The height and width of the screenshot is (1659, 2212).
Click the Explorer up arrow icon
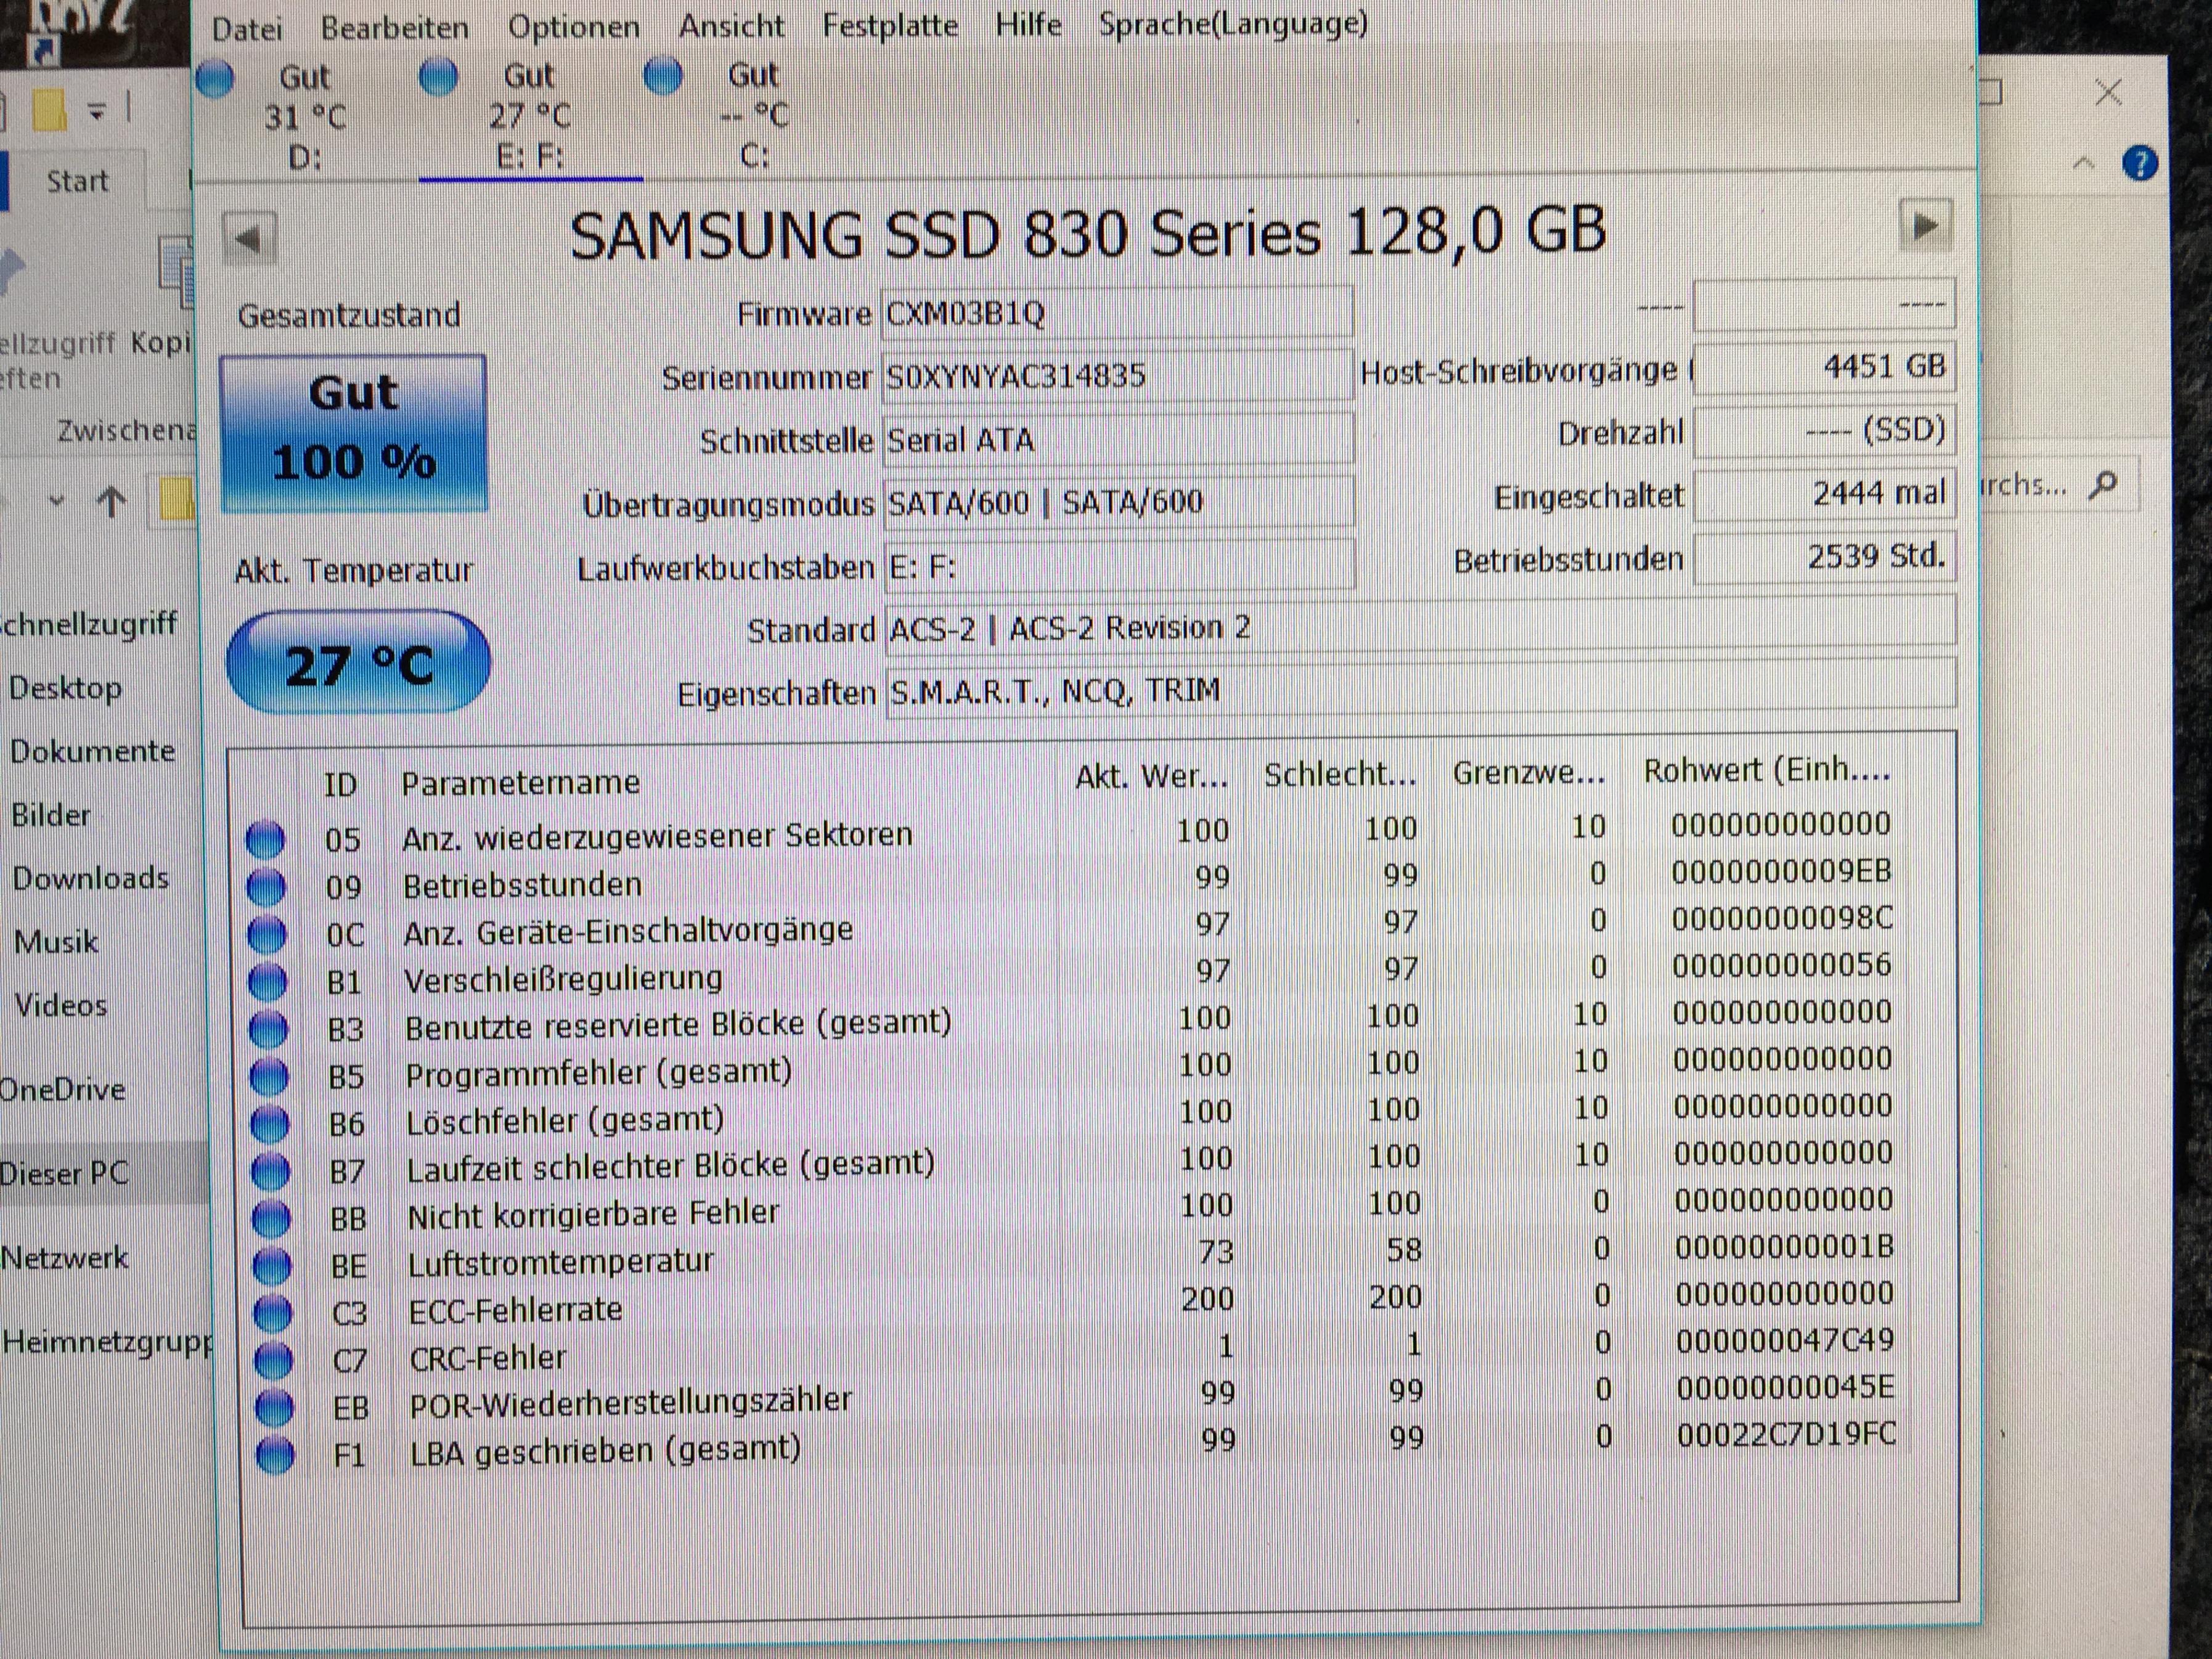coord(111,501)
